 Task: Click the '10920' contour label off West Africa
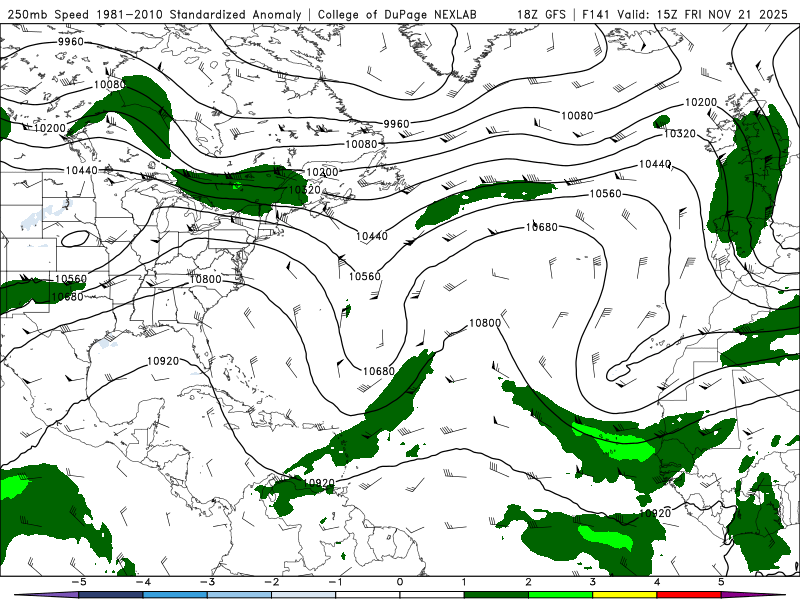tap(655, 513)
